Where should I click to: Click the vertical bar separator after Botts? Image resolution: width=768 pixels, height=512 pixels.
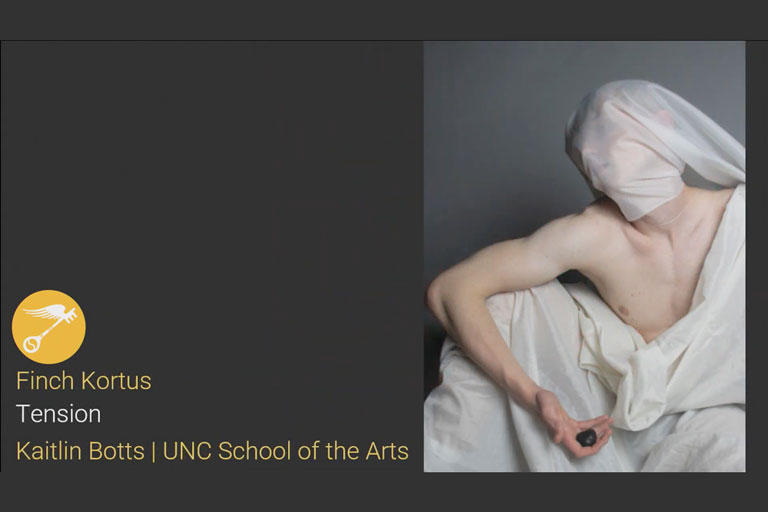(x=154, y=451)
